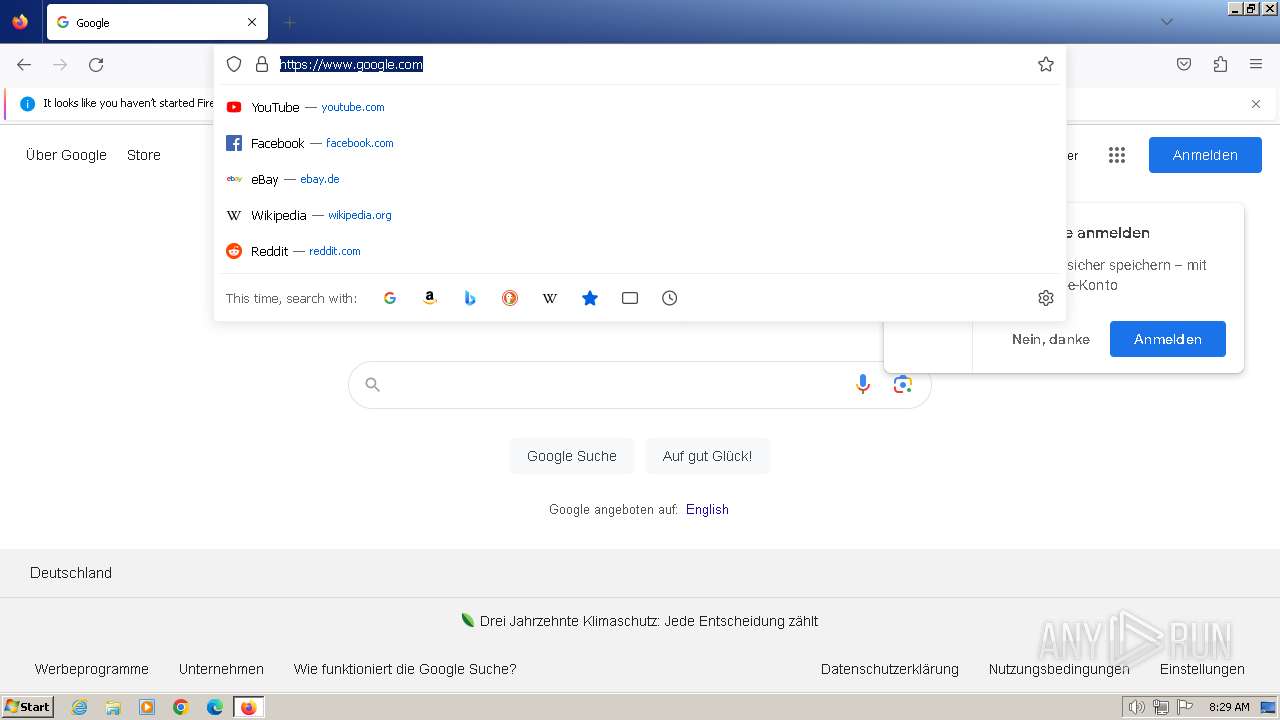Open Einstellungen footer menu
Screen dimensions: 1280x720
1202,669
